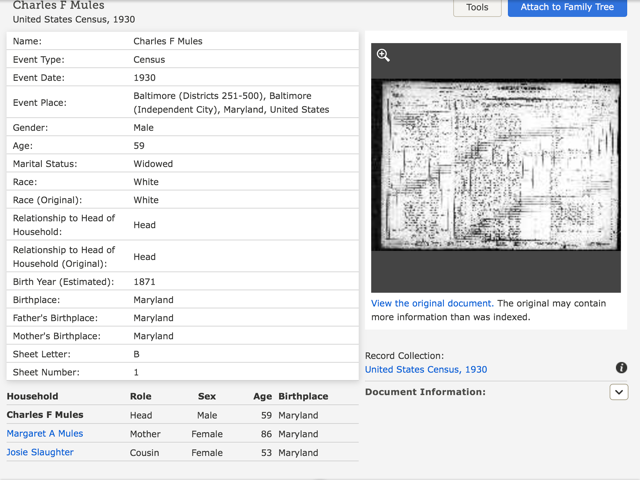The width and height of the screenshot is (640, 480).
Task: Select Charles F Mules household row
Action: 45,415
